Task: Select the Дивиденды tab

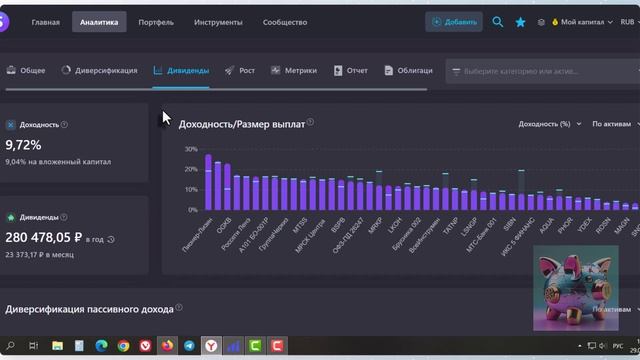Action: tap(181, 71)
